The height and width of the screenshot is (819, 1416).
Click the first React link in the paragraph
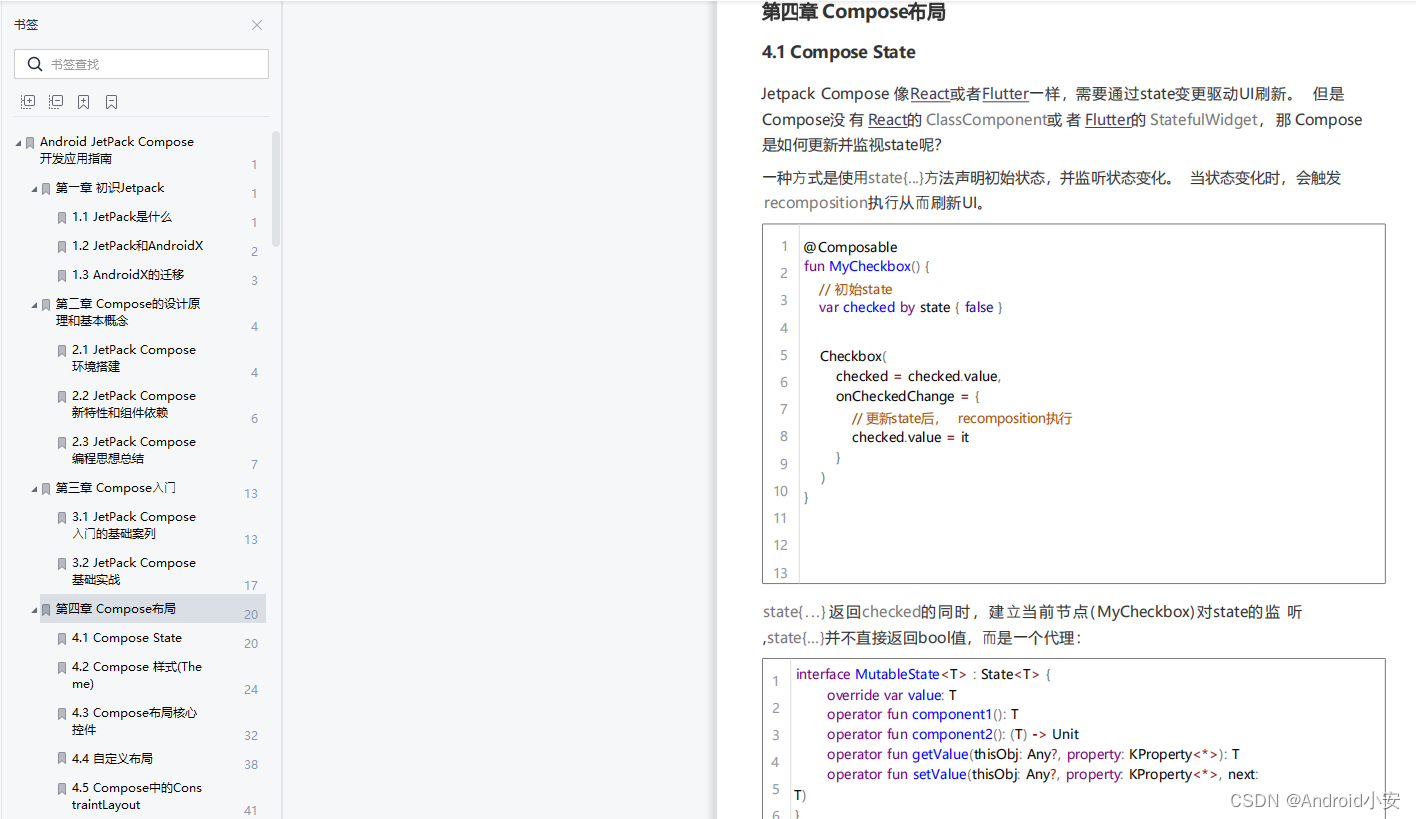coord(929,94)
